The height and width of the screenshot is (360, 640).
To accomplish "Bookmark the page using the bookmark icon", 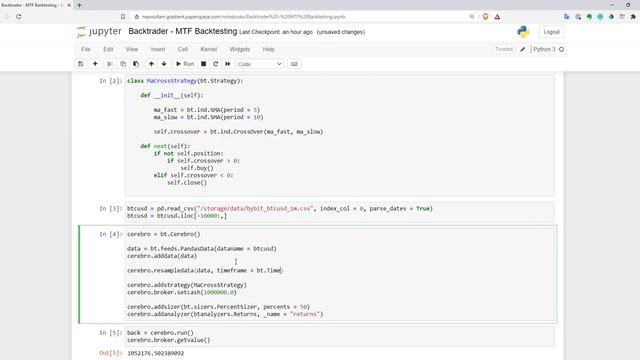I will tap(123, 17).
